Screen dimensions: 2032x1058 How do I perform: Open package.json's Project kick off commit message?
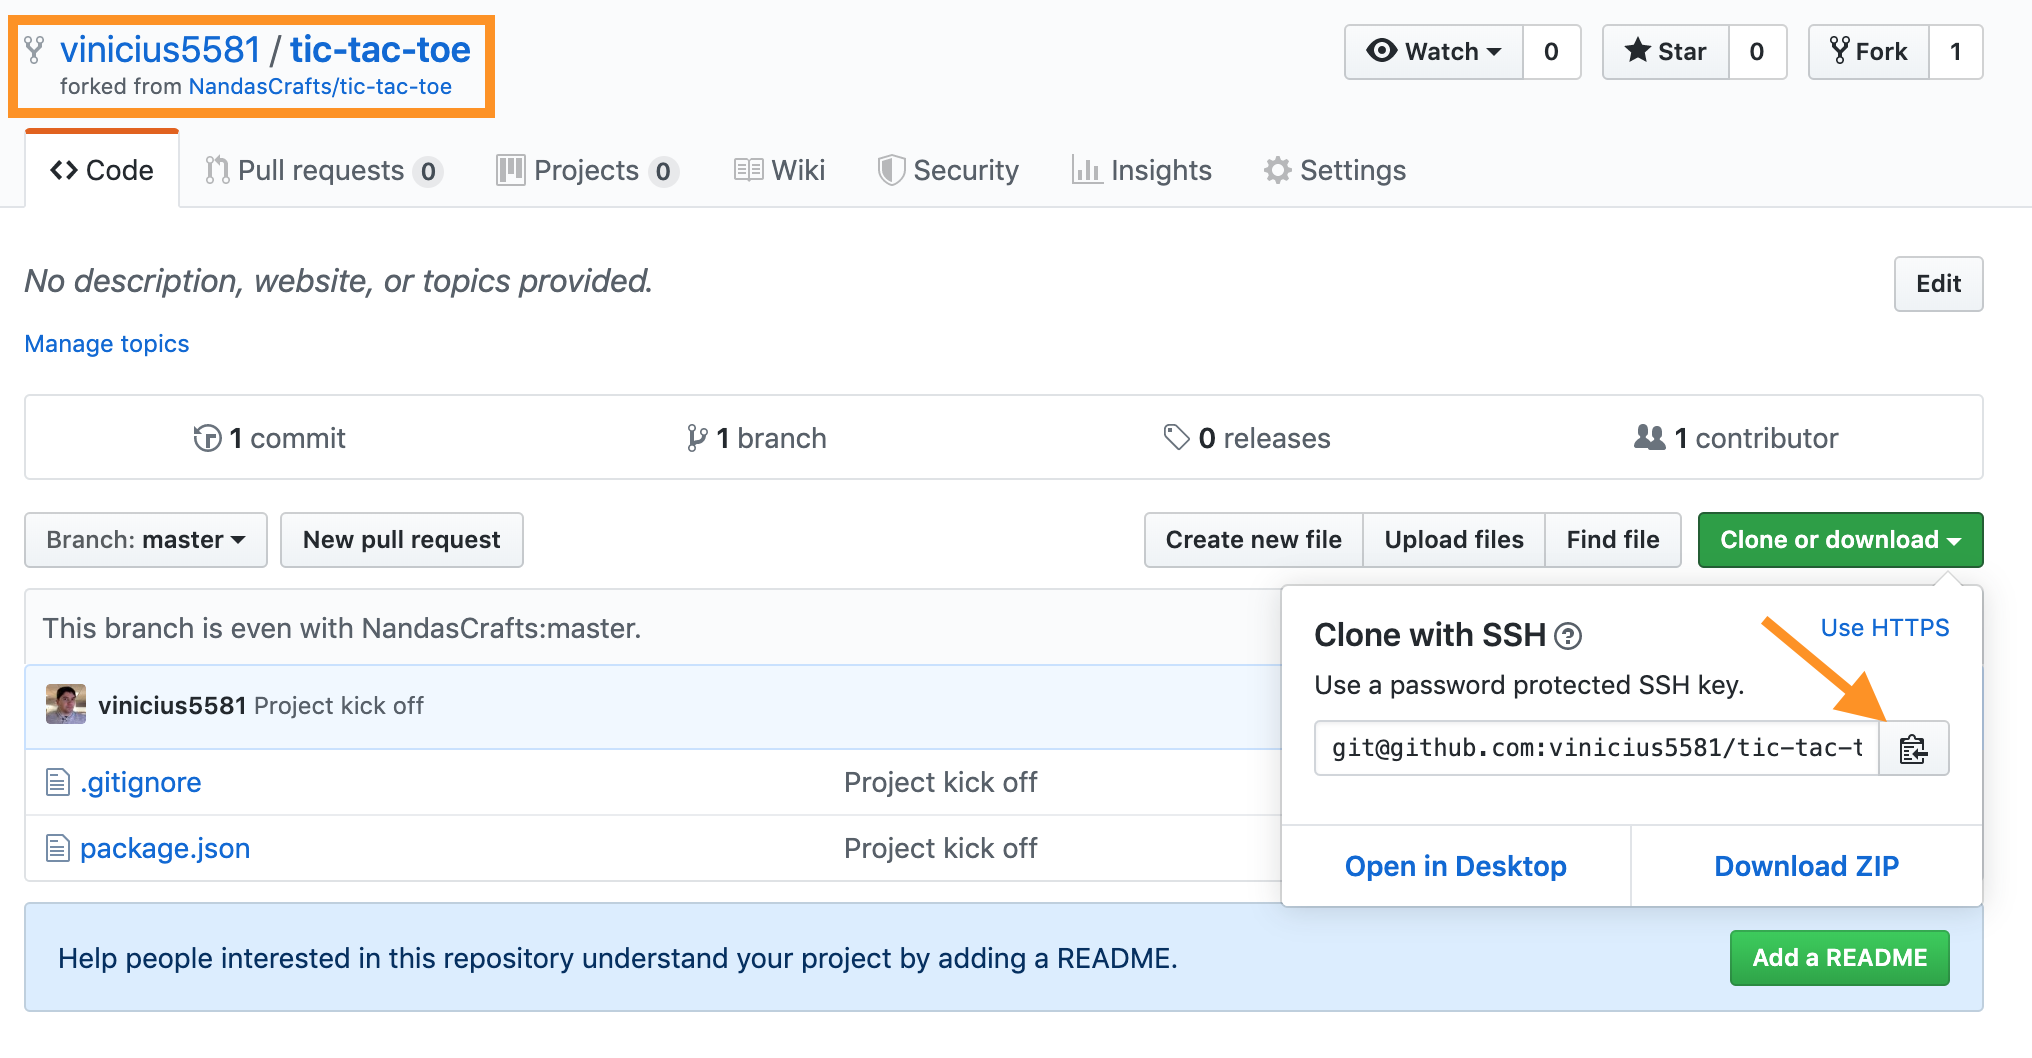pyautogui.click(x=941, y=848)
